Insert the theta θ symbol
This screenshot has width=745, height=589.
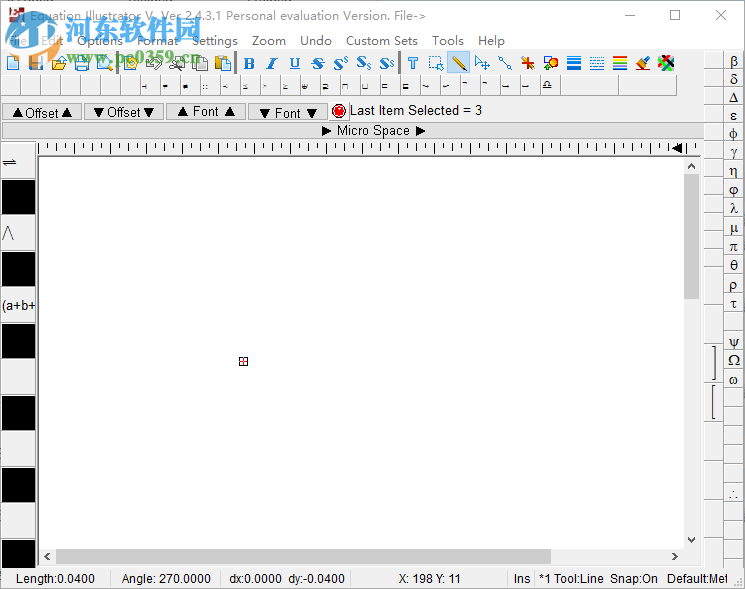[x=734, y=265]
